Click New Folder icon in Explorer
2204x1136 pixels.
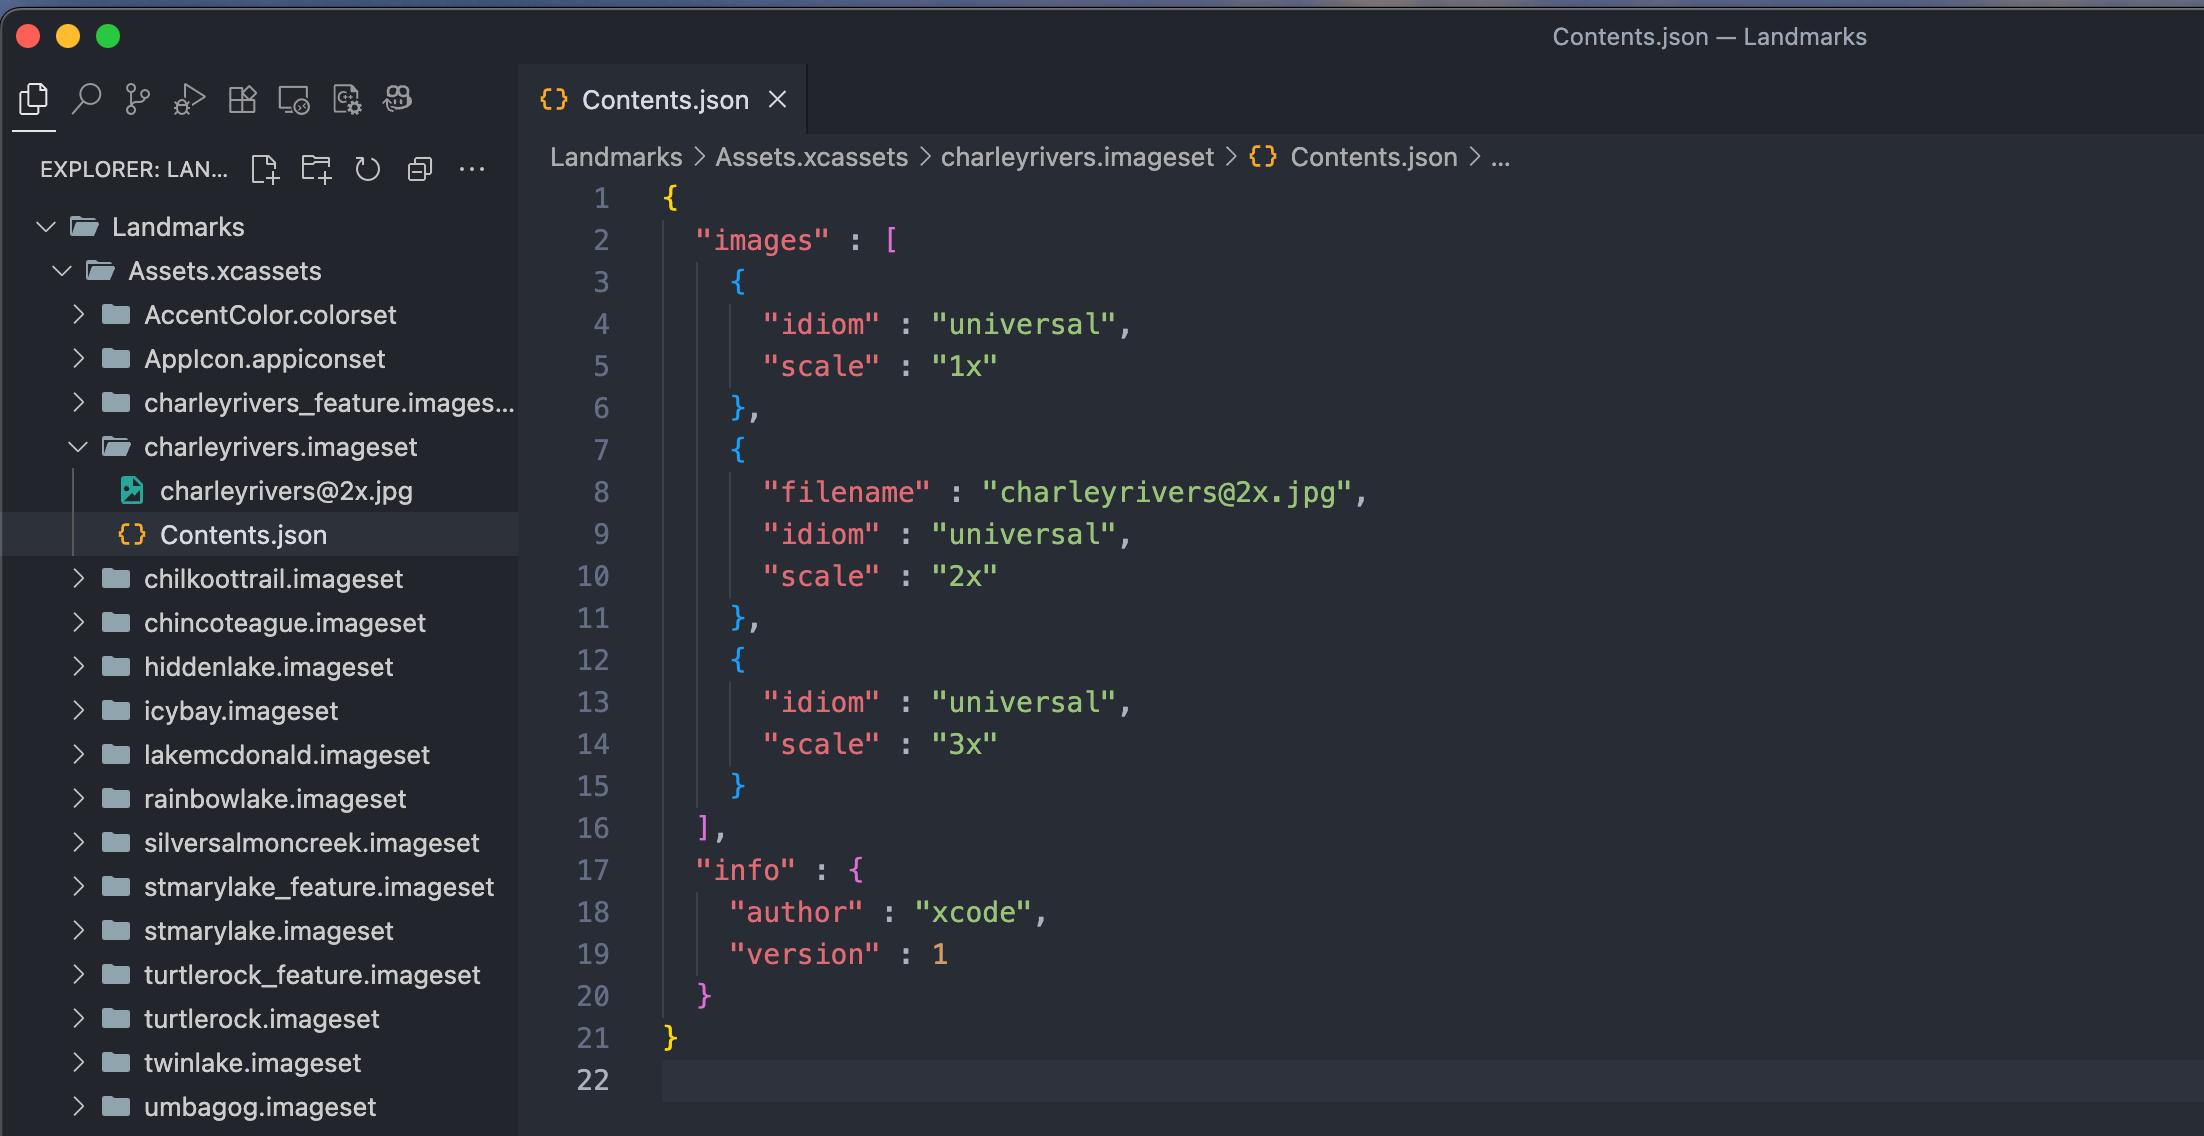316,169
